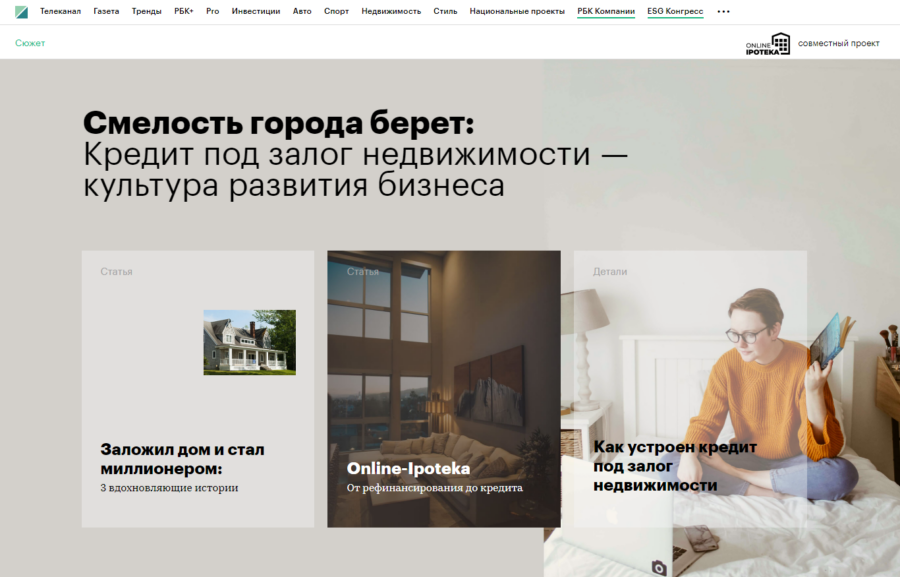The height and width of the screenshot is (577, 900).
Task: Open the Pro section
Action: click(x=212, y=11)
